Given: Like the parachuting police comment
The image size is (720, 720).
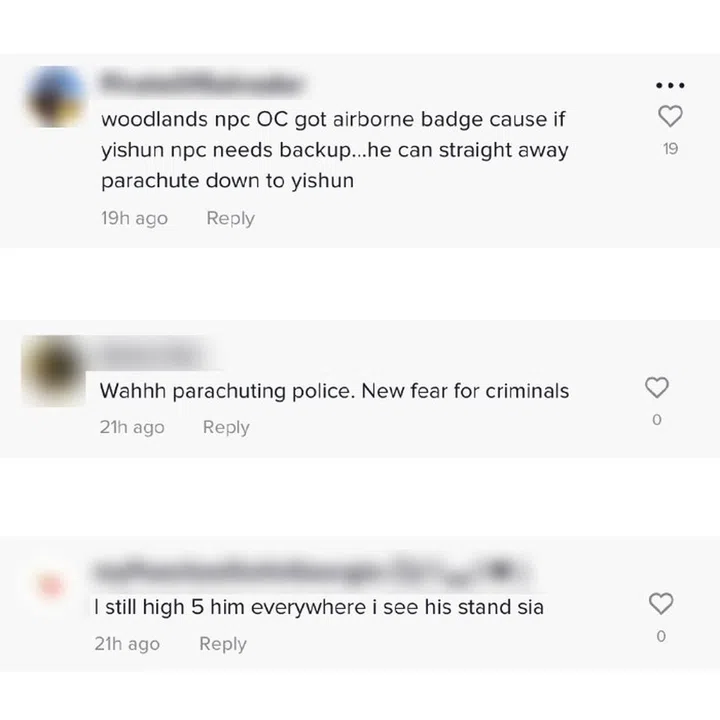Looking at the screenshot, I should [x=657, y=388].
